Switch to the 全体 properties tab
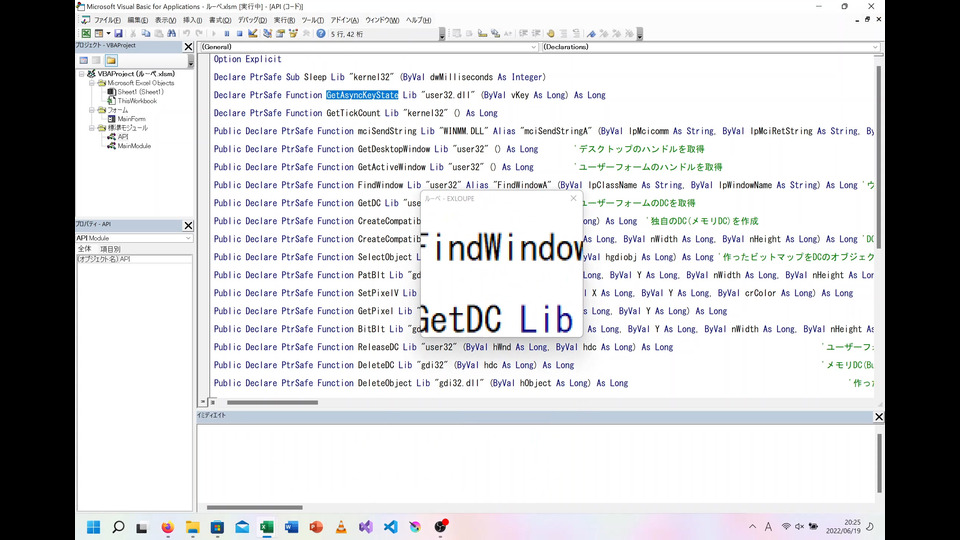This screenshot has width=960, height=540. (84, 249)
